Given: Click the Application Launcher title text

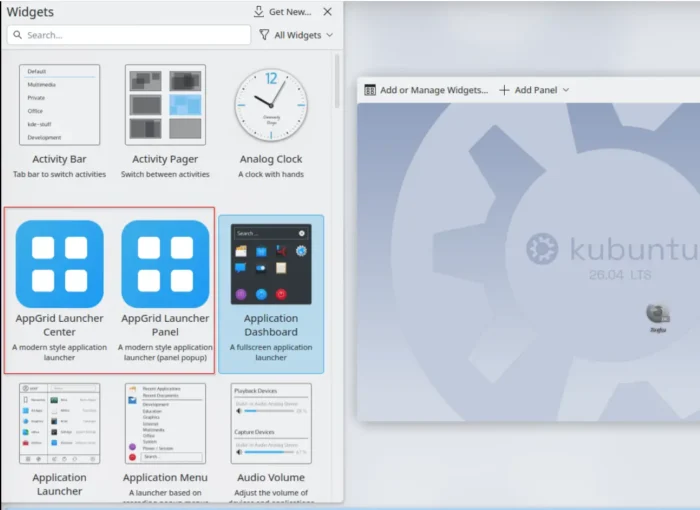Looking at the screenshot, I should click(59, 484).
